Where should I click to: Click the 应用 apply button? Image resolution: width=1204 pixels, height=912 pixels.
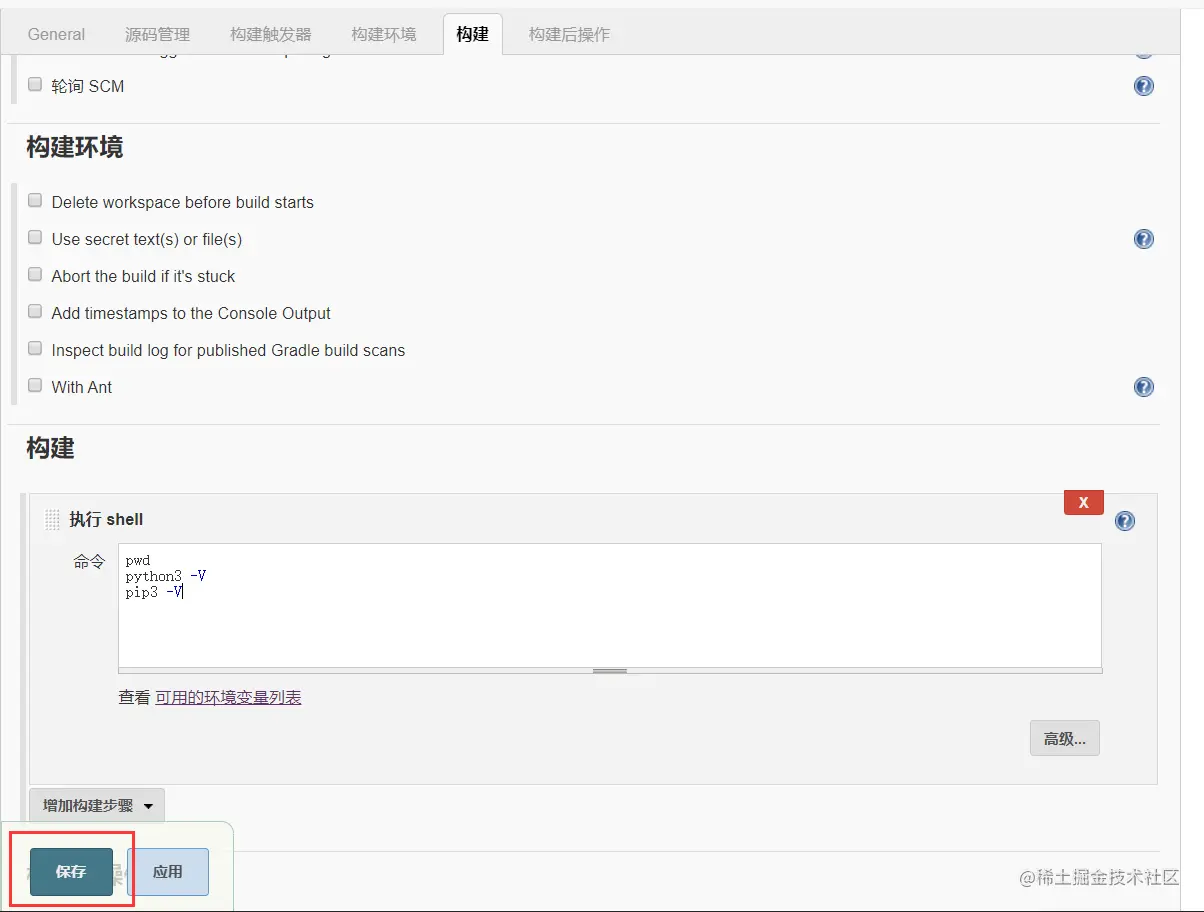(x=168, y=872)
